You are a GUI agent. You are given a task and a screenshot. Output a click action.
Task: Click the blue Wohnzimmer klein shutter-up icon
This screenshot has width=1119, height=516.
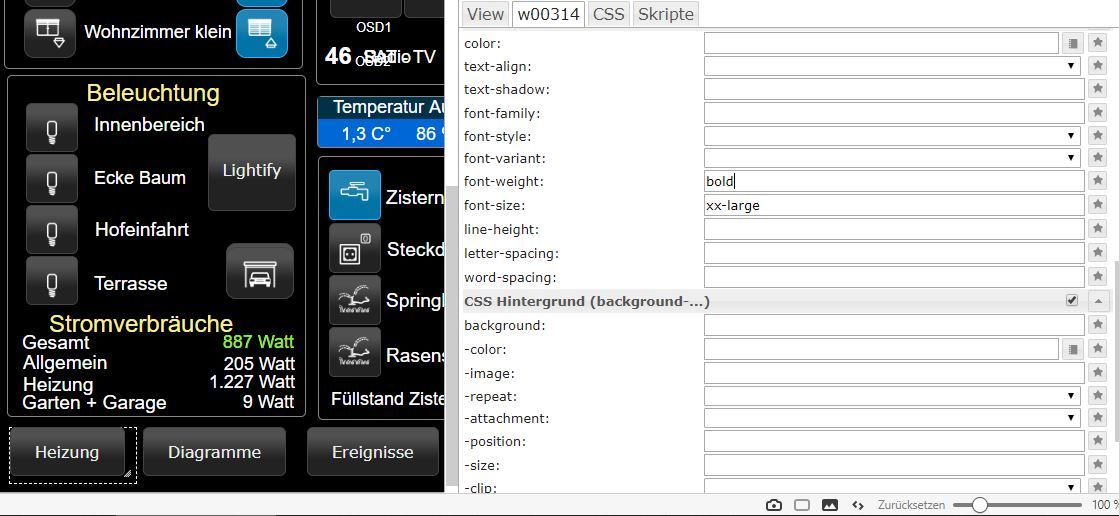pos(261,33)
